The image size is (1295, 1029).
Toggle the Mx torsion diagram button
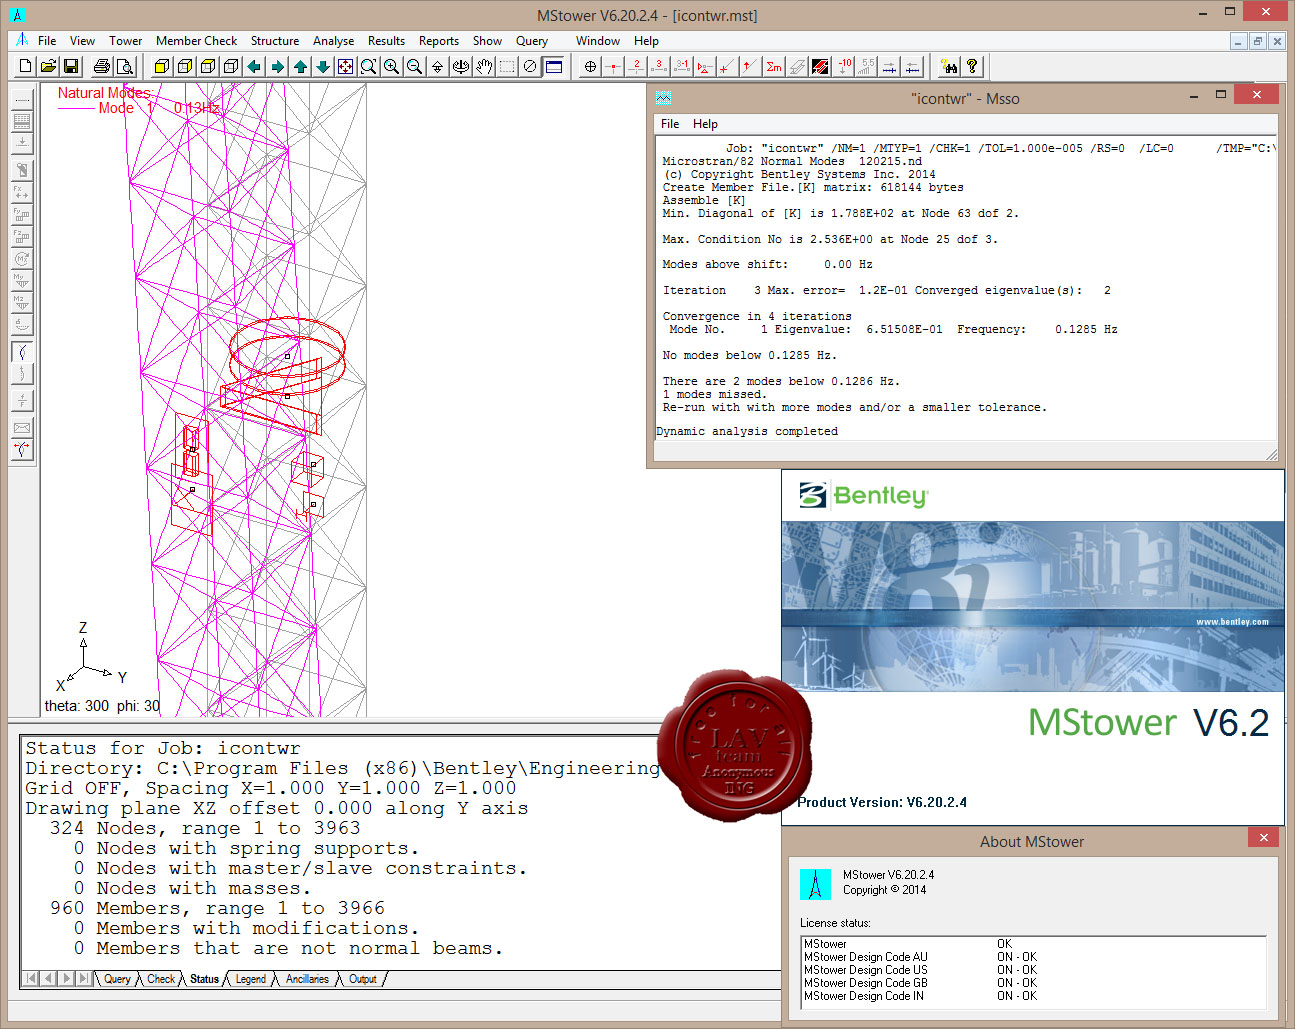coord(22,258)
